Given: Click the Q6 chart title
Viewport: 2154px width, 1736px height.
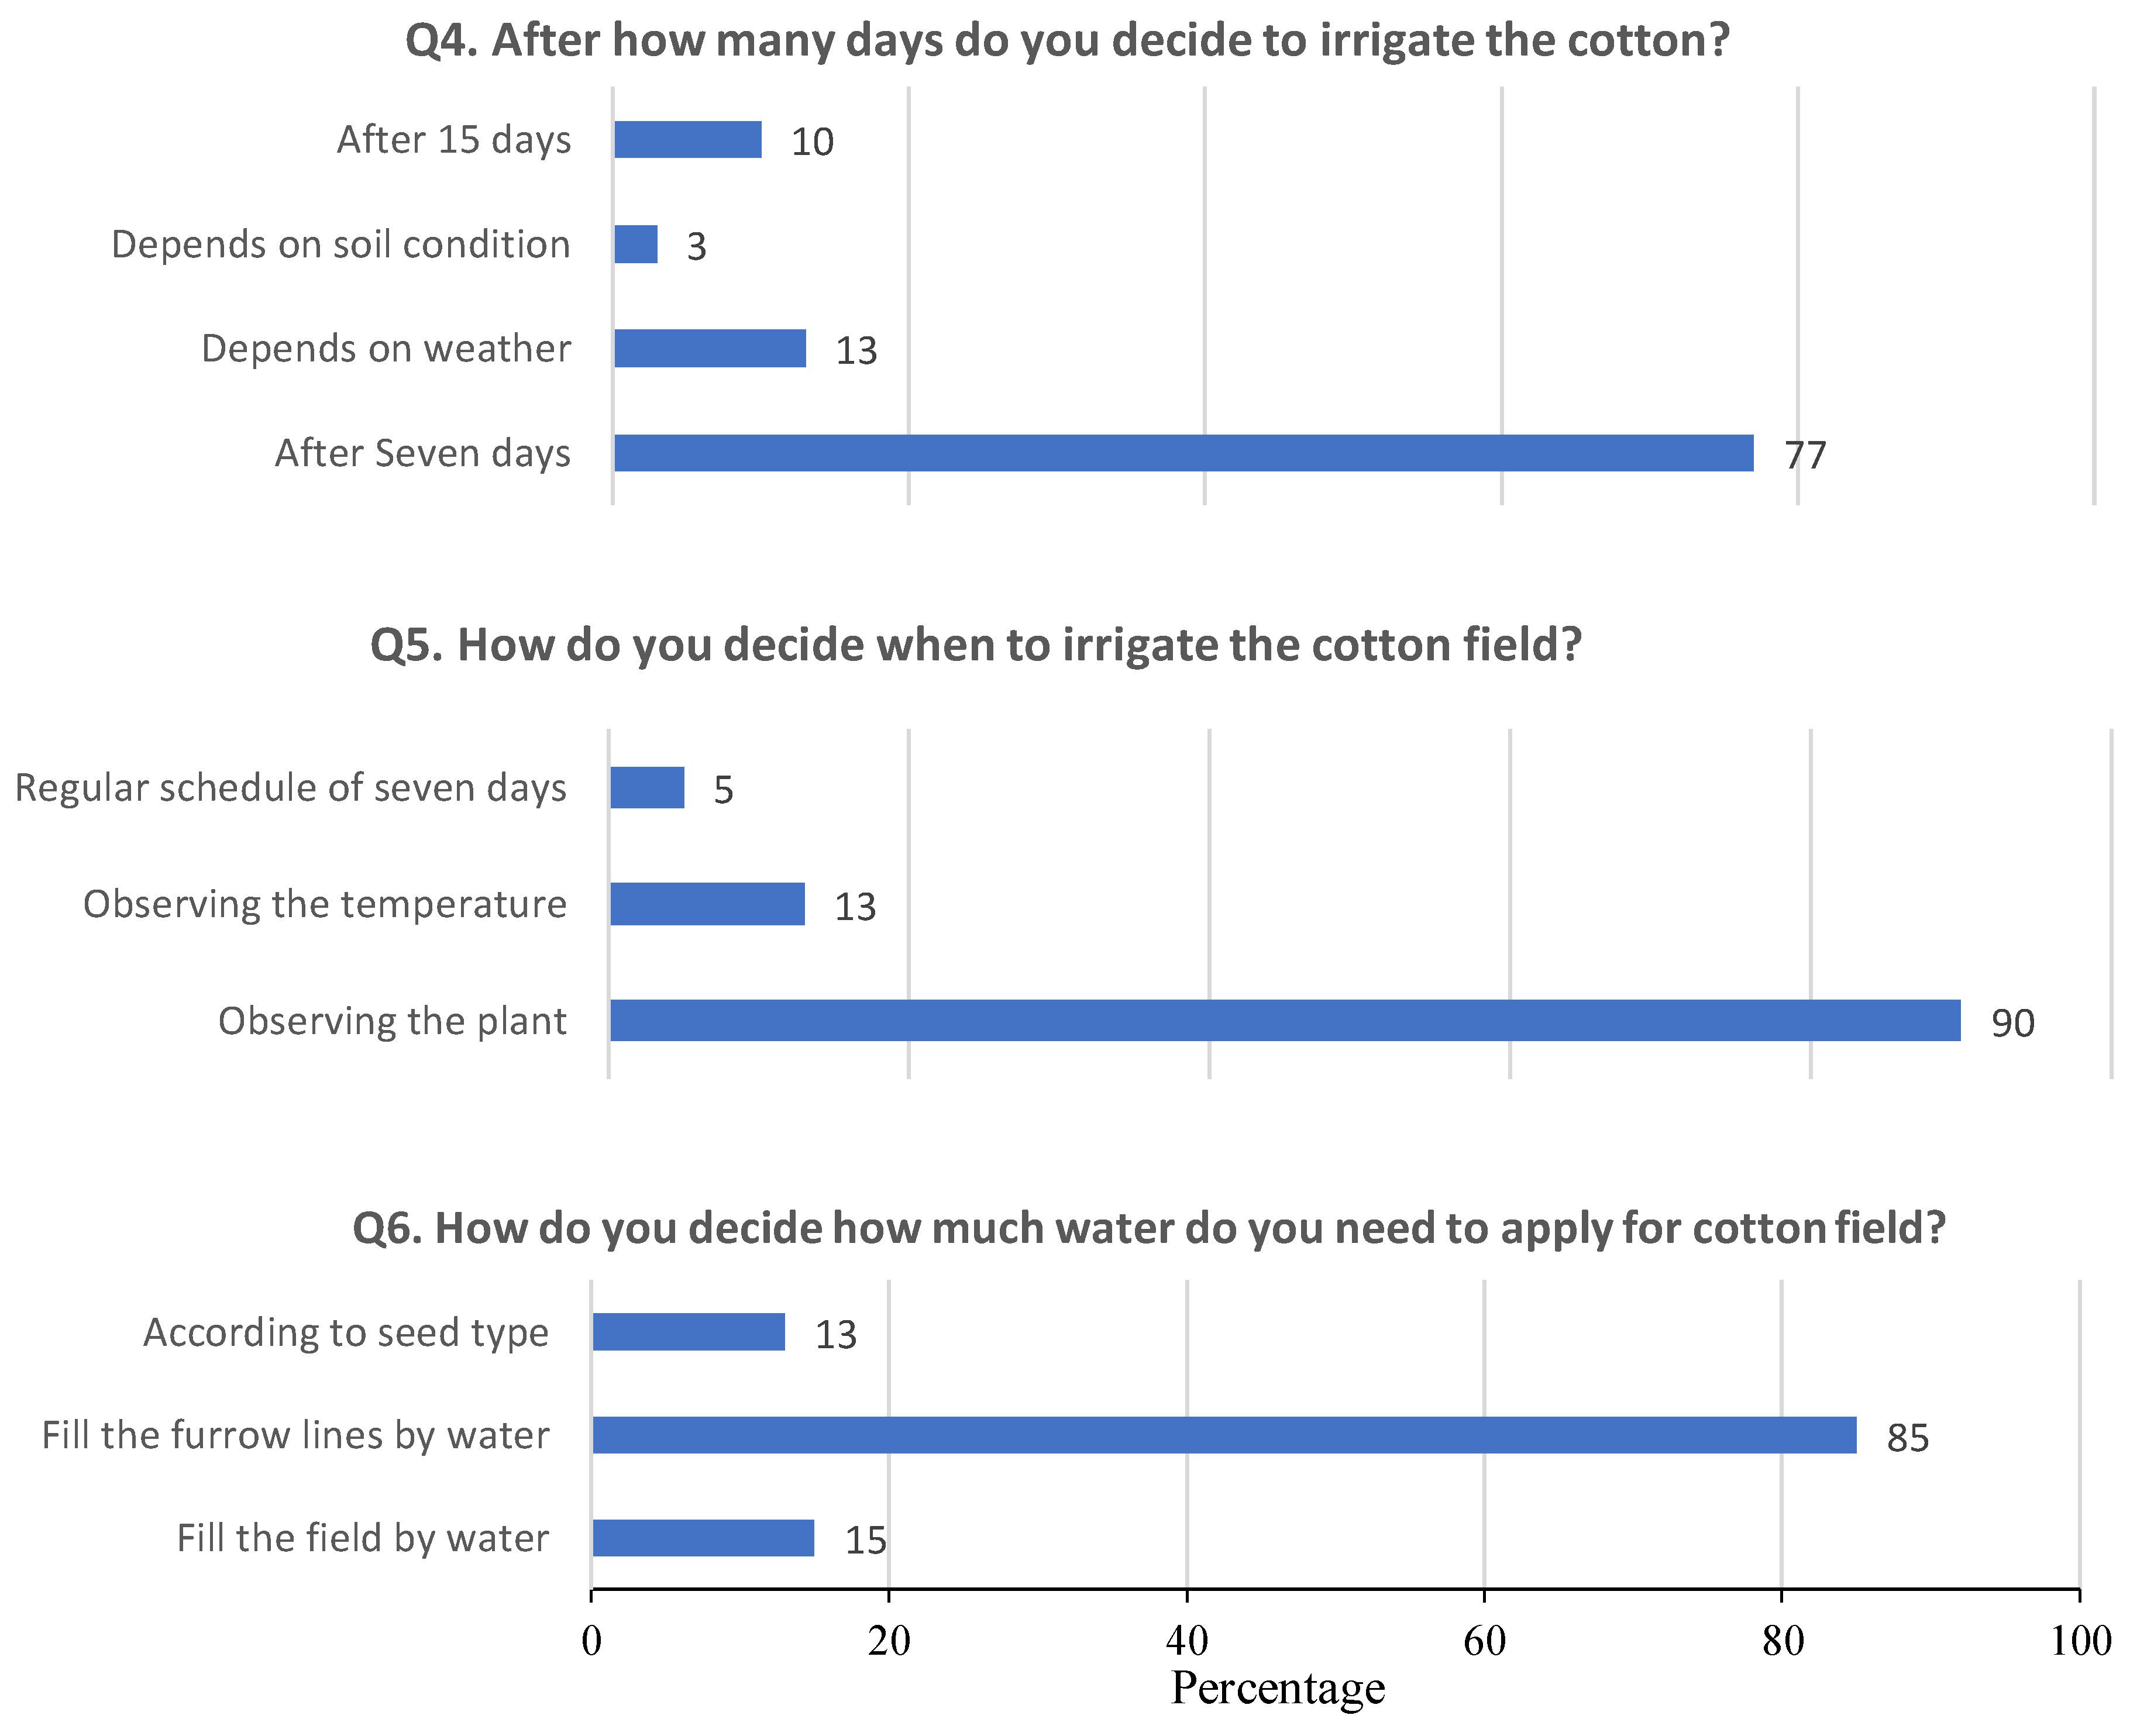Looking at the screenshot, I should point(1149,1229).
